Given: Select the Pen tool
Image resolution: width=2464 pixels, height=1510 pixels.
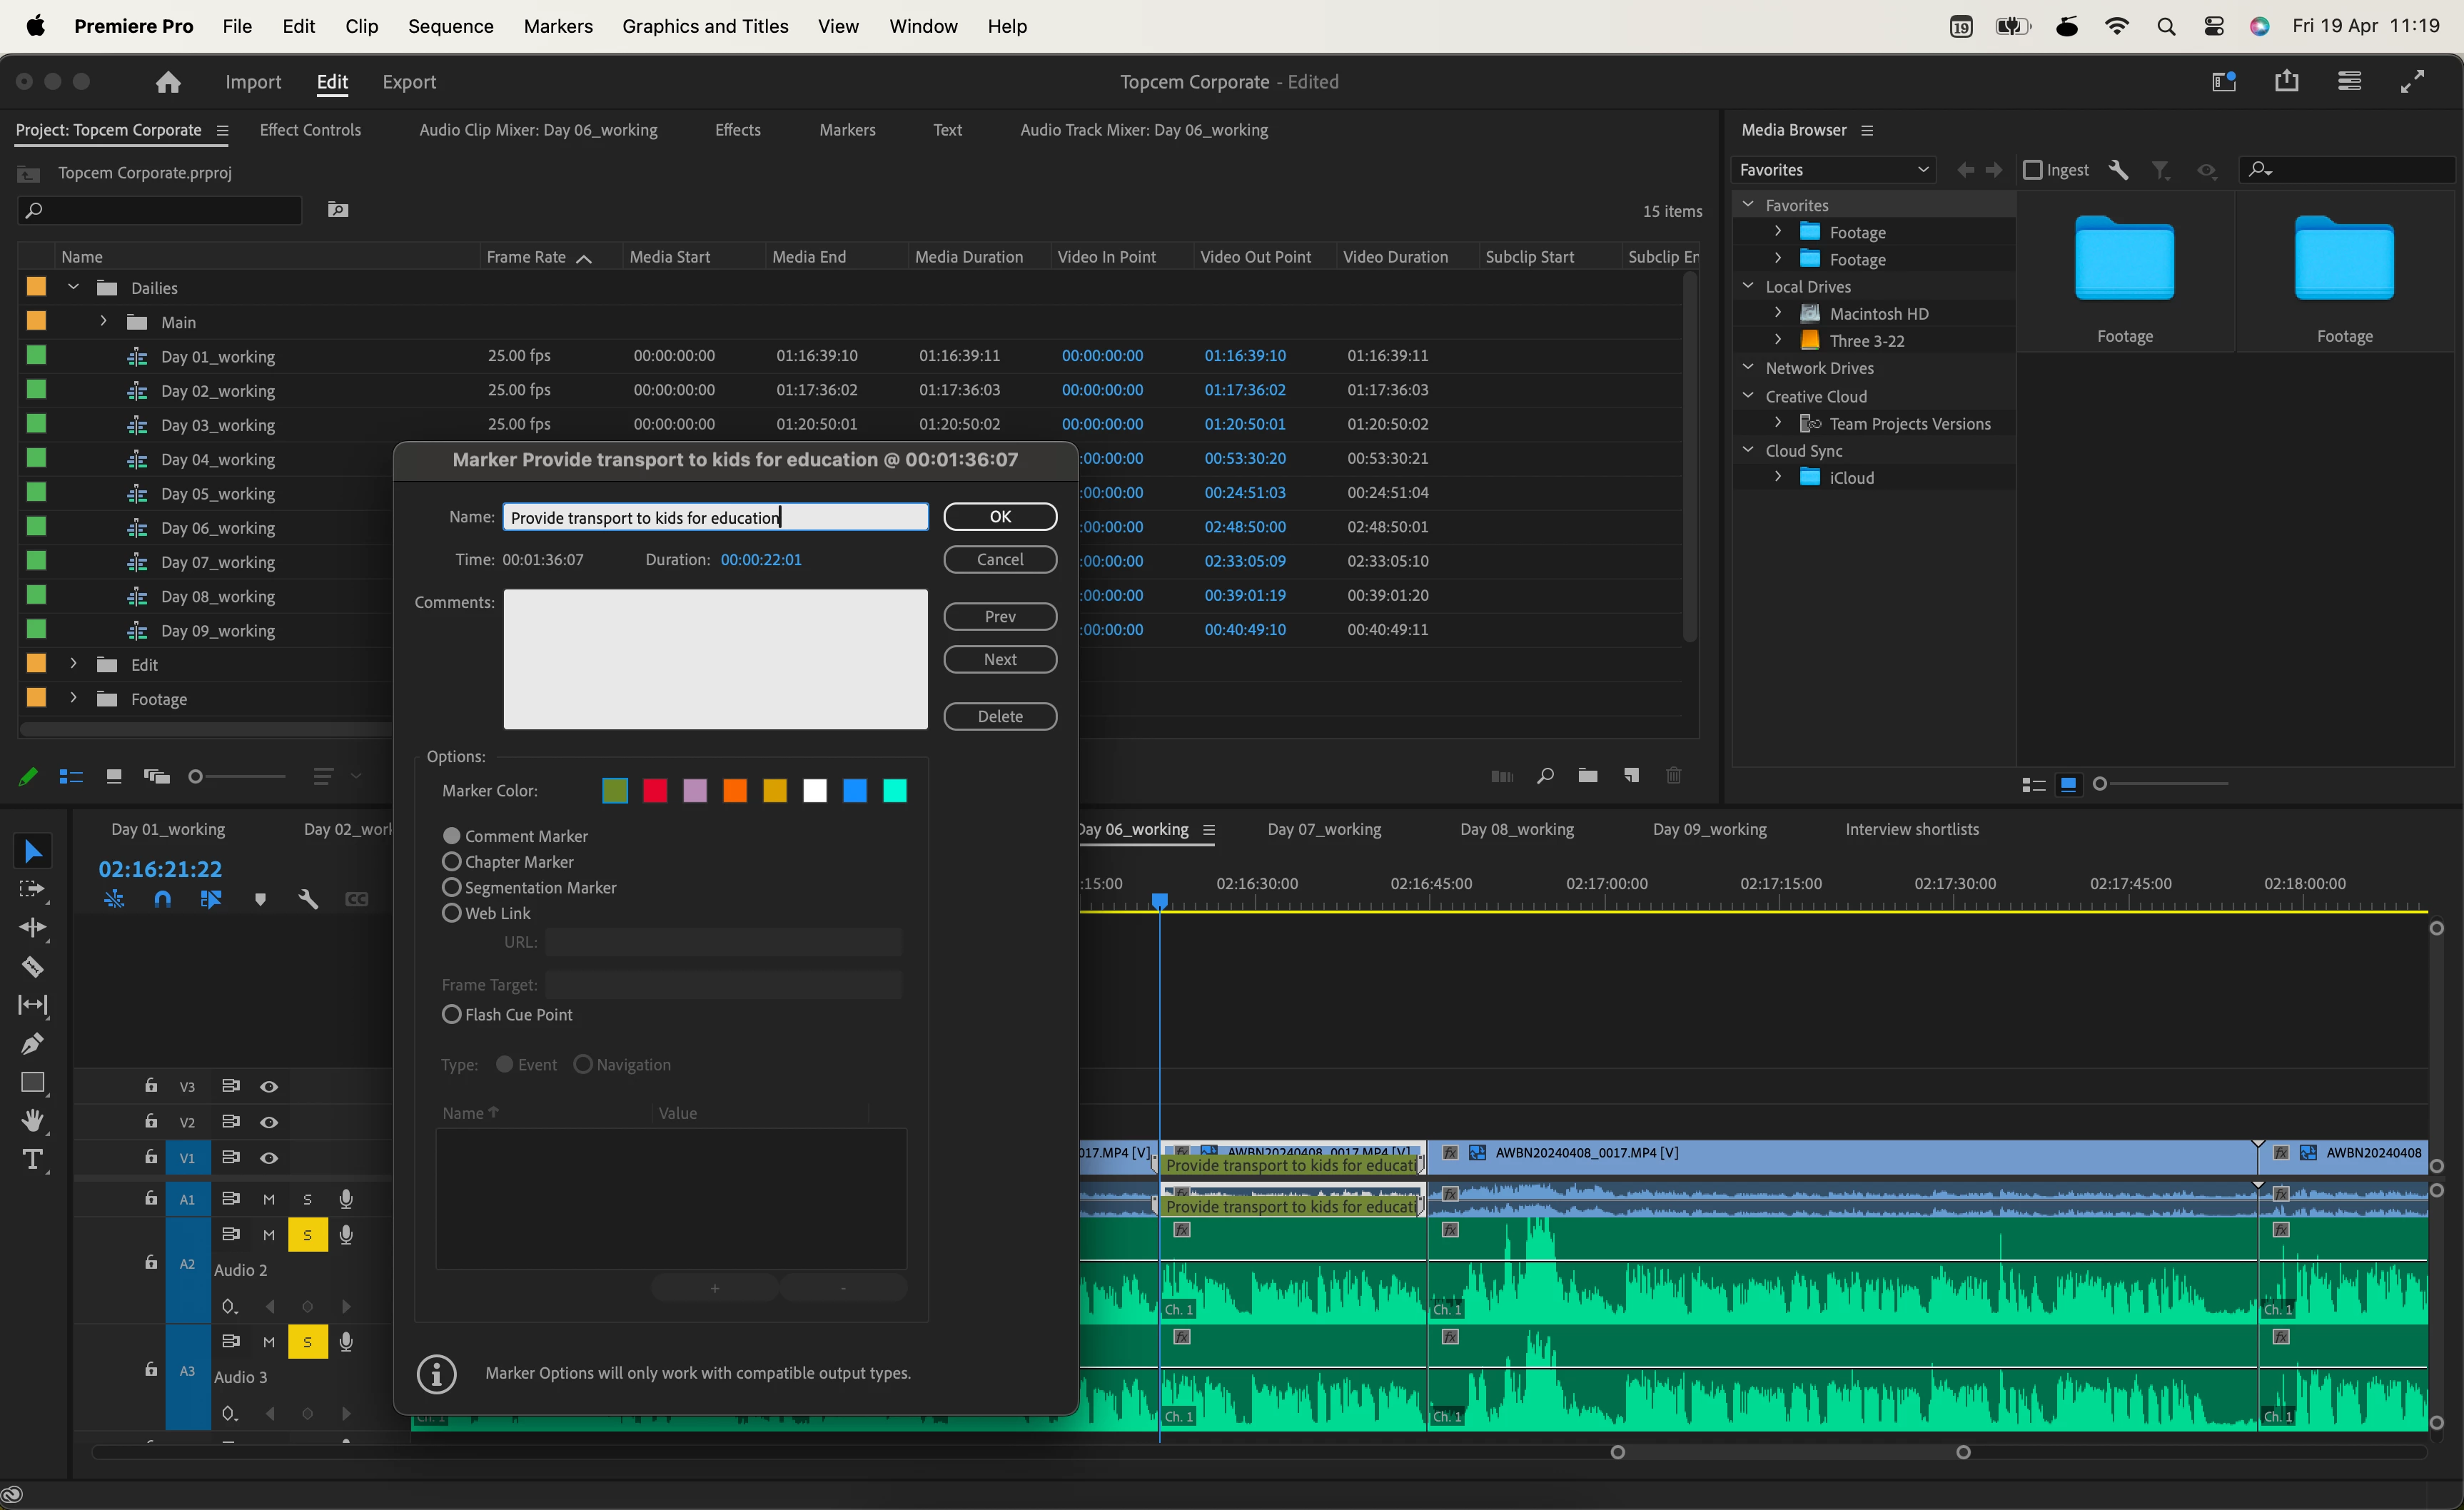Looking at the screenshot, I should pos(32,1044).
